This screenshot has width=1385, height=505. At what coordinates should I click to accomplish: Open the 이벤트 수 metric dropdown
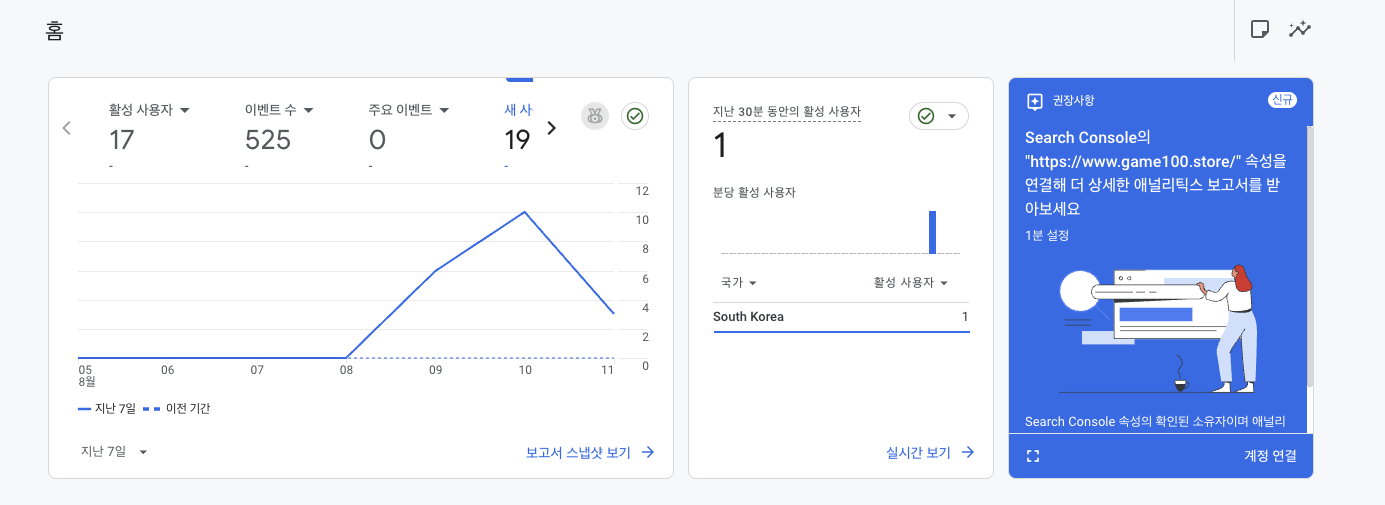coord(279,109)
